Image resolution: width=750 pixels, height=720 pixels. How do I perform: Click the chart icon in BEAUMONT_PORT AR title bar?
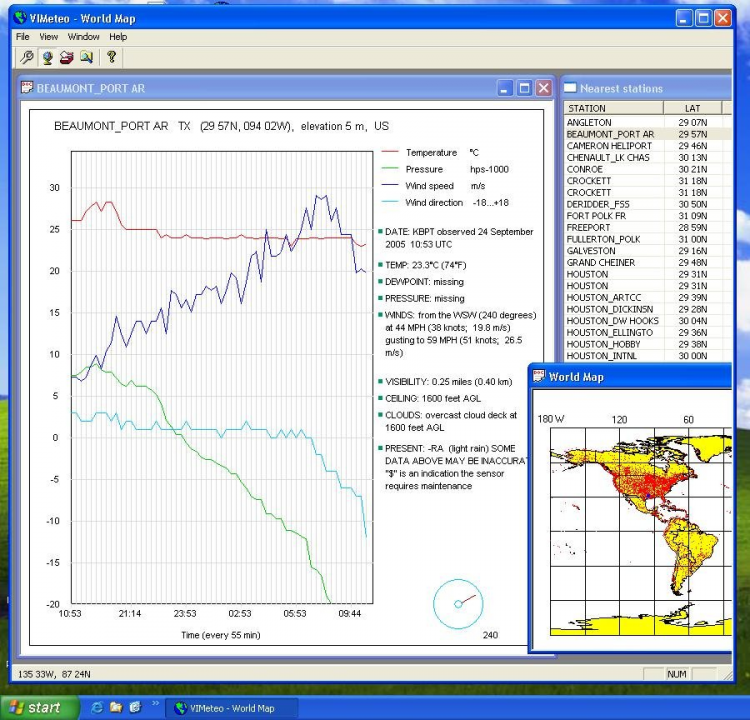26,88
